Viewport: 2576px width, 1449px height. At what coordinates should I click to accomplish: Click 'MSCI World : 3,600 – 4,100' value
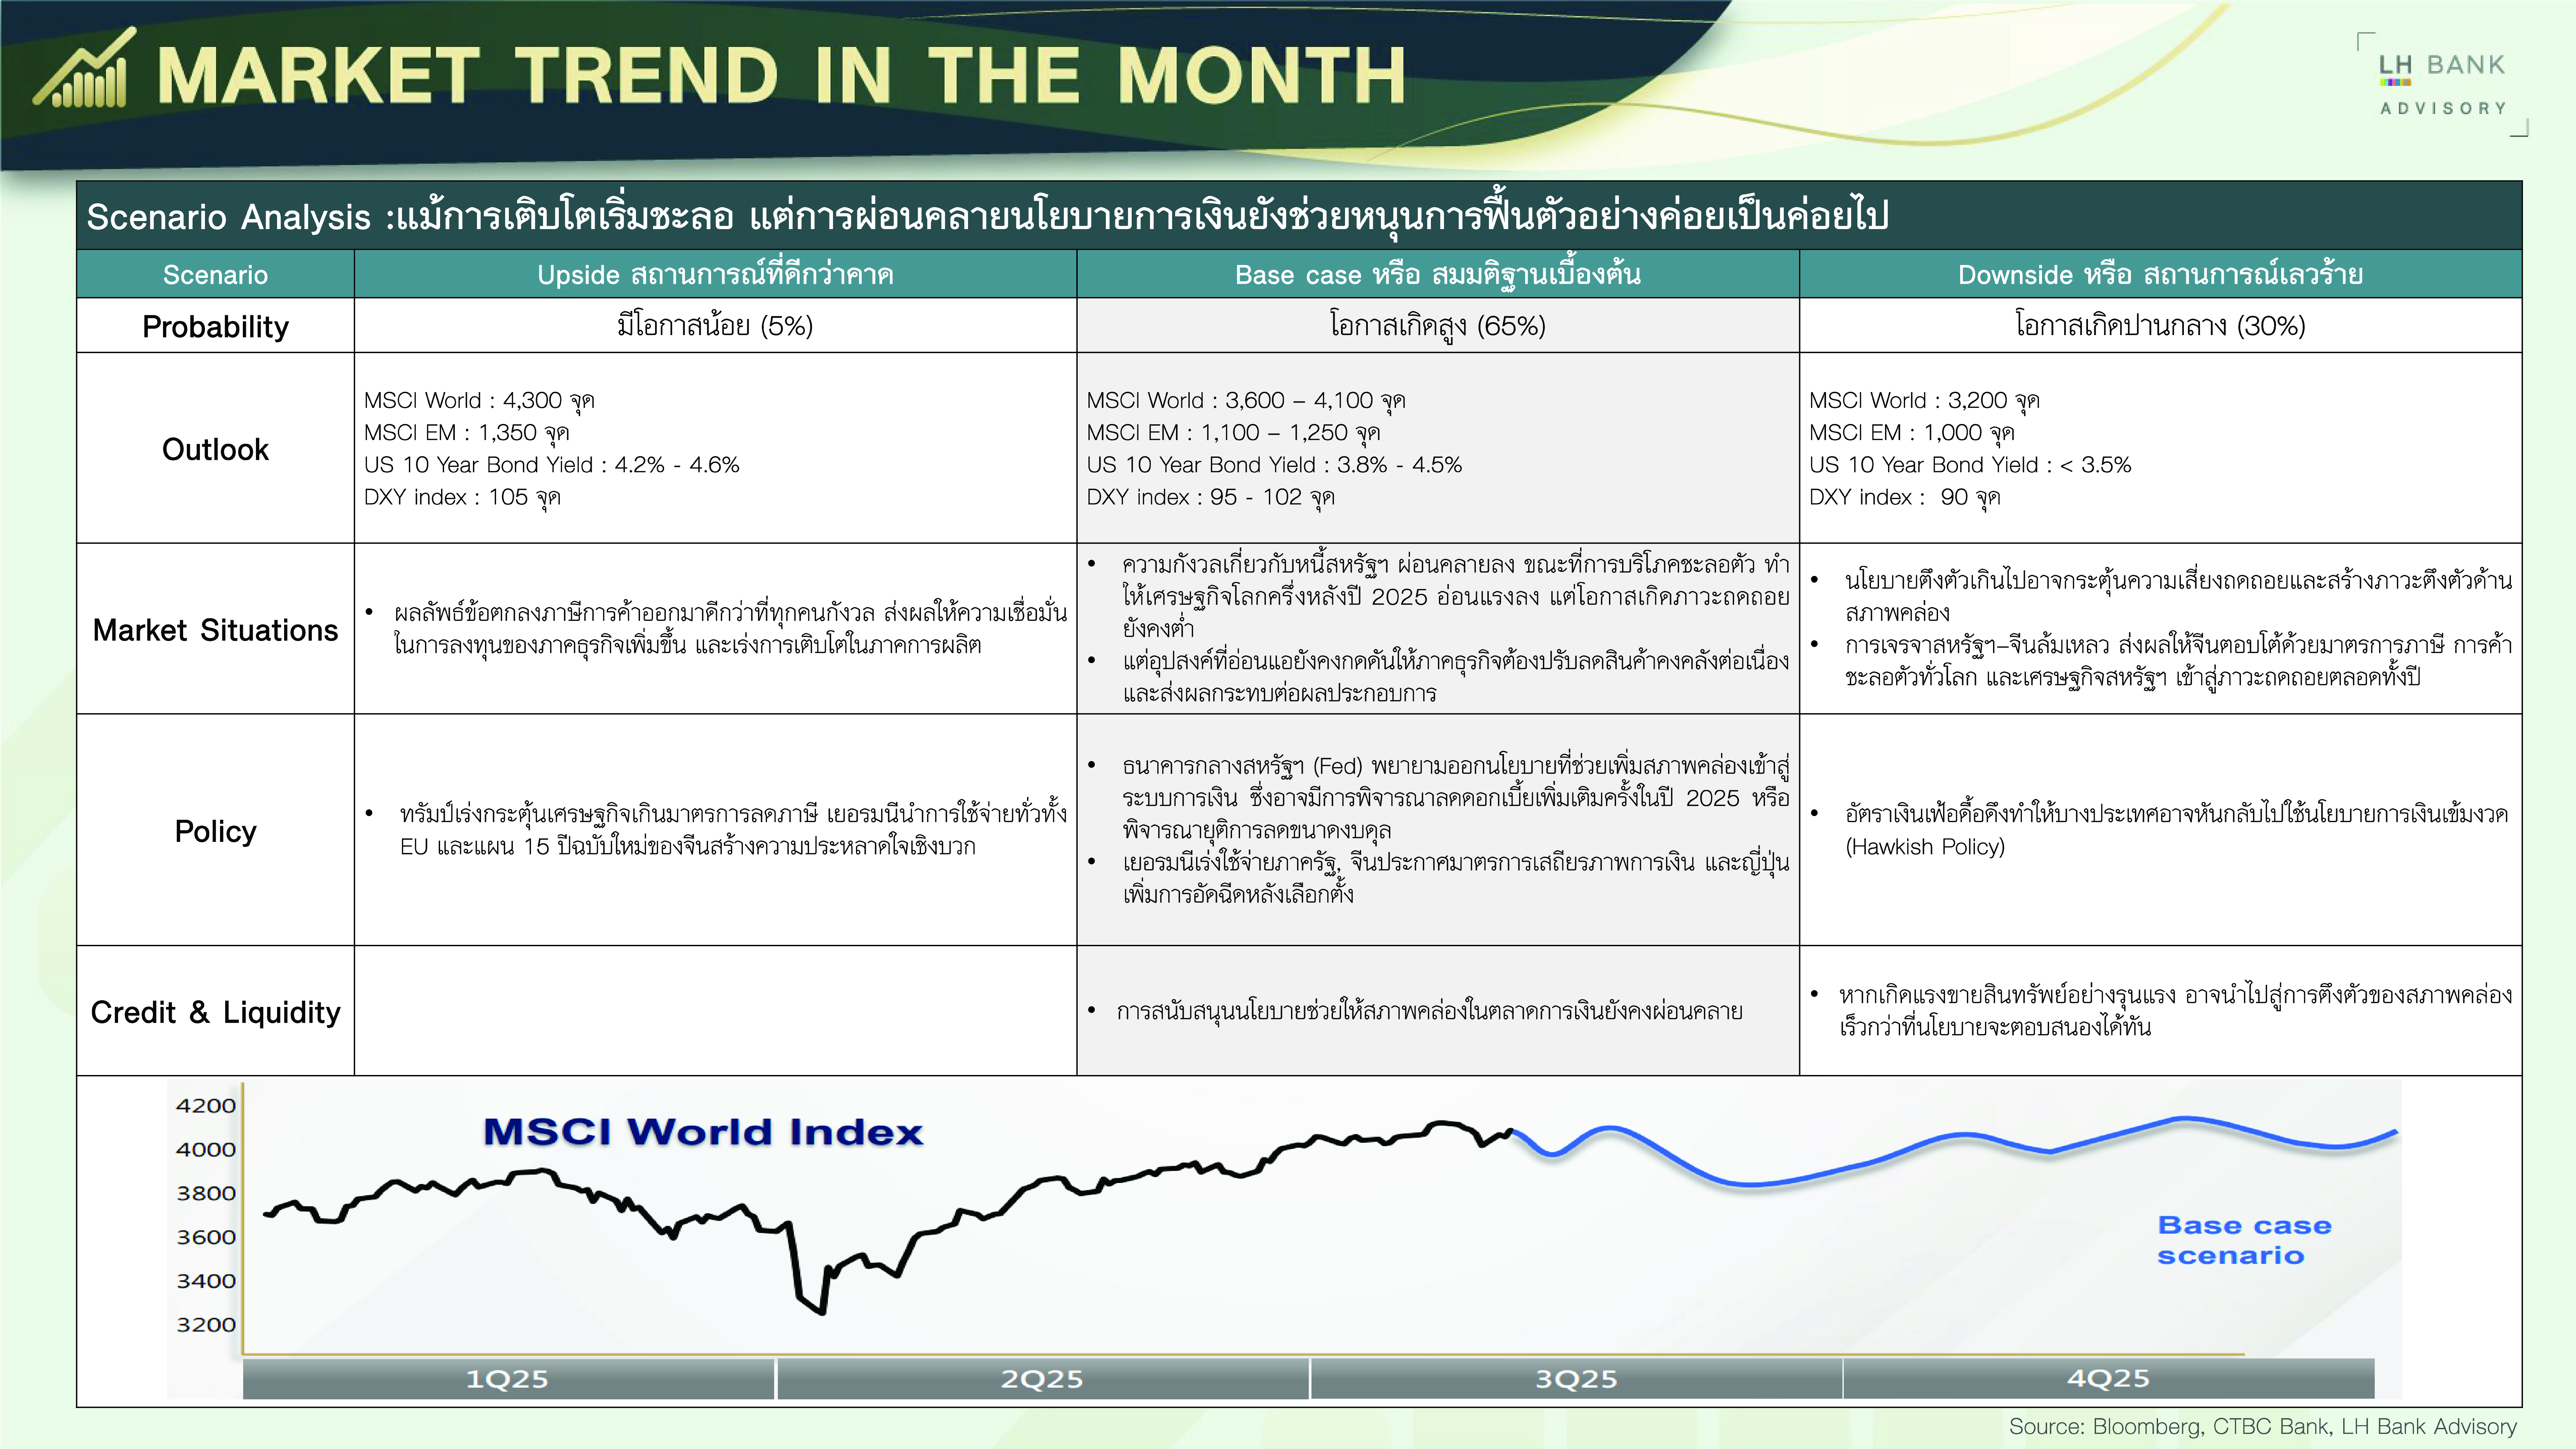(x=1246, y=401)
